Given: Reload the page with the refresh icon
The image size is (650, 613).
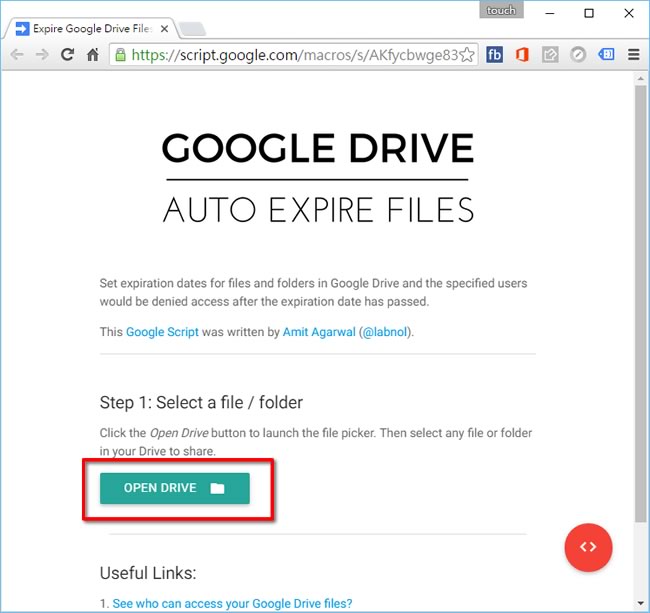Looking at the screenshot, I should tap(67, 54).
